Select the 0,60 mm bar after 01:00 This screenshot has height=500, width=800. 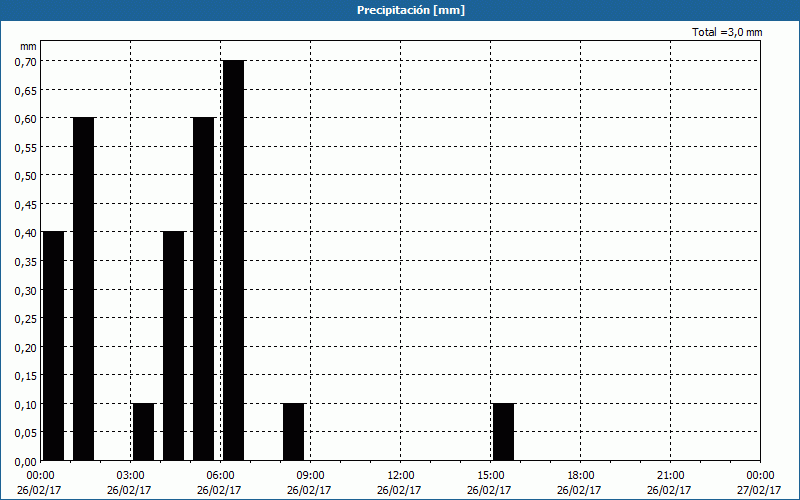(84, 289)
